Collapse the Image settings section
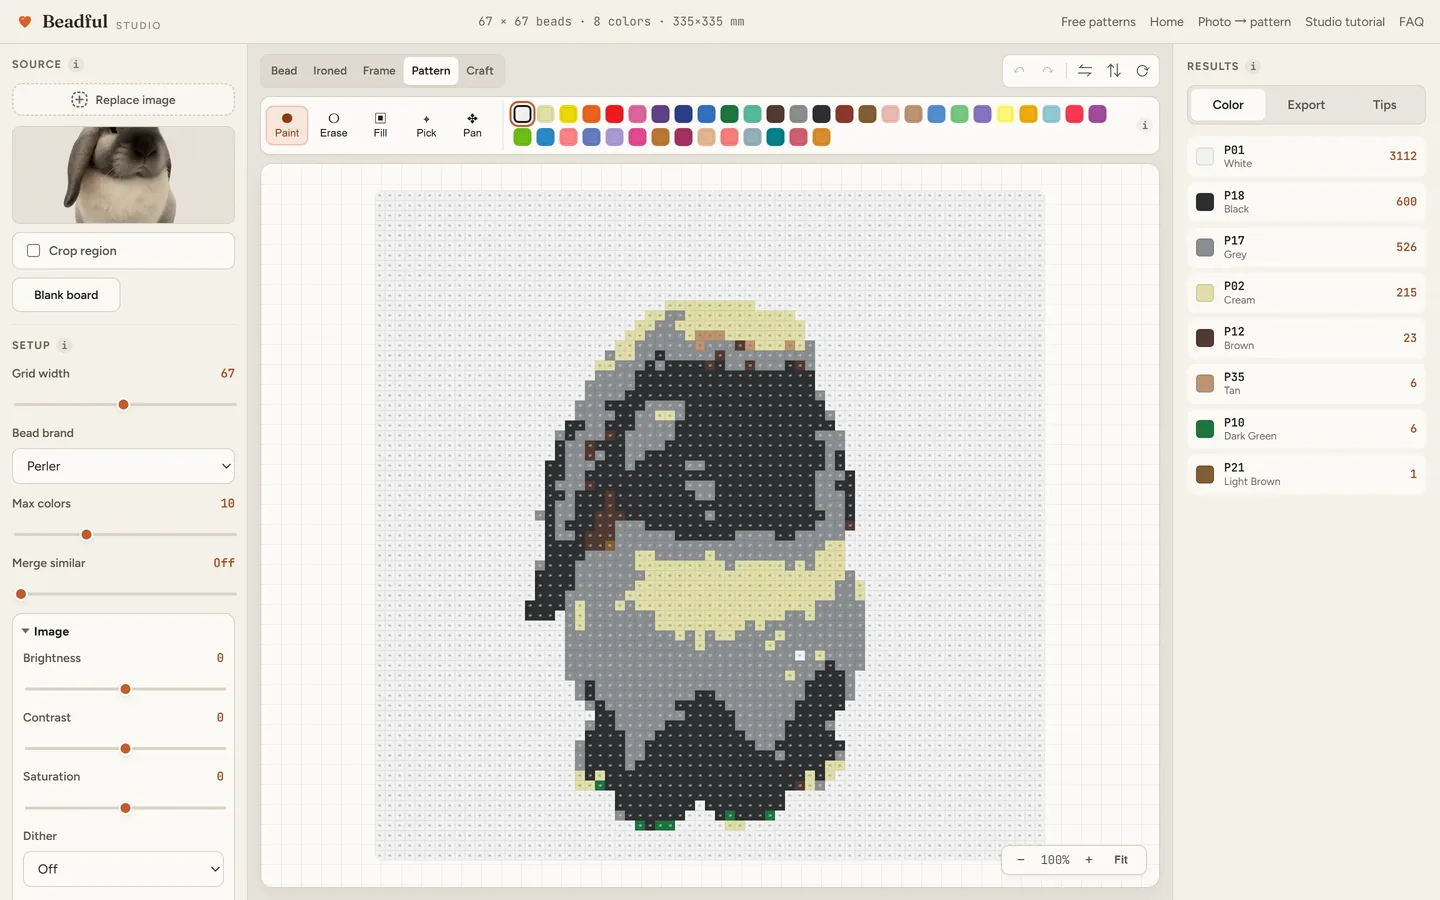The height and width of the screenshot is (900, 1440). coord(46,632)
